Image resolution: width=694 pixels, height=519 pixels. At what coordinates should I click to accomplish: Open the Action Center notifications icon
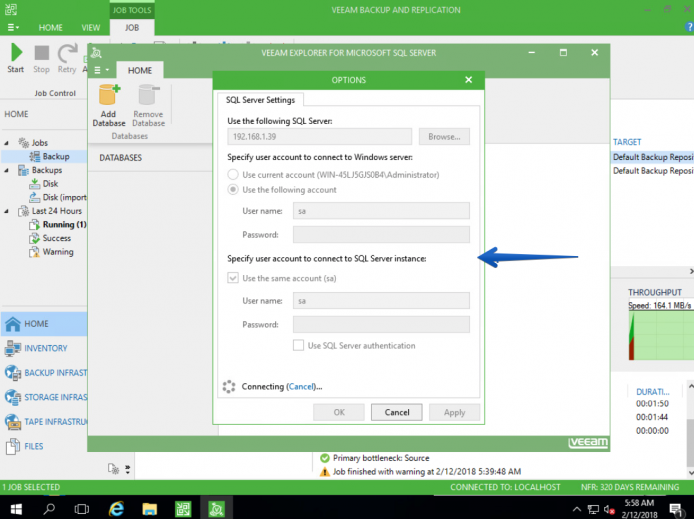pos(676,510)
